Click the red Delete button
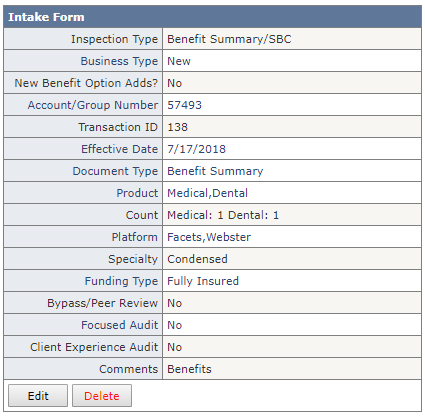The width and height of the screenshot is (425, 417). coord(102,396)
